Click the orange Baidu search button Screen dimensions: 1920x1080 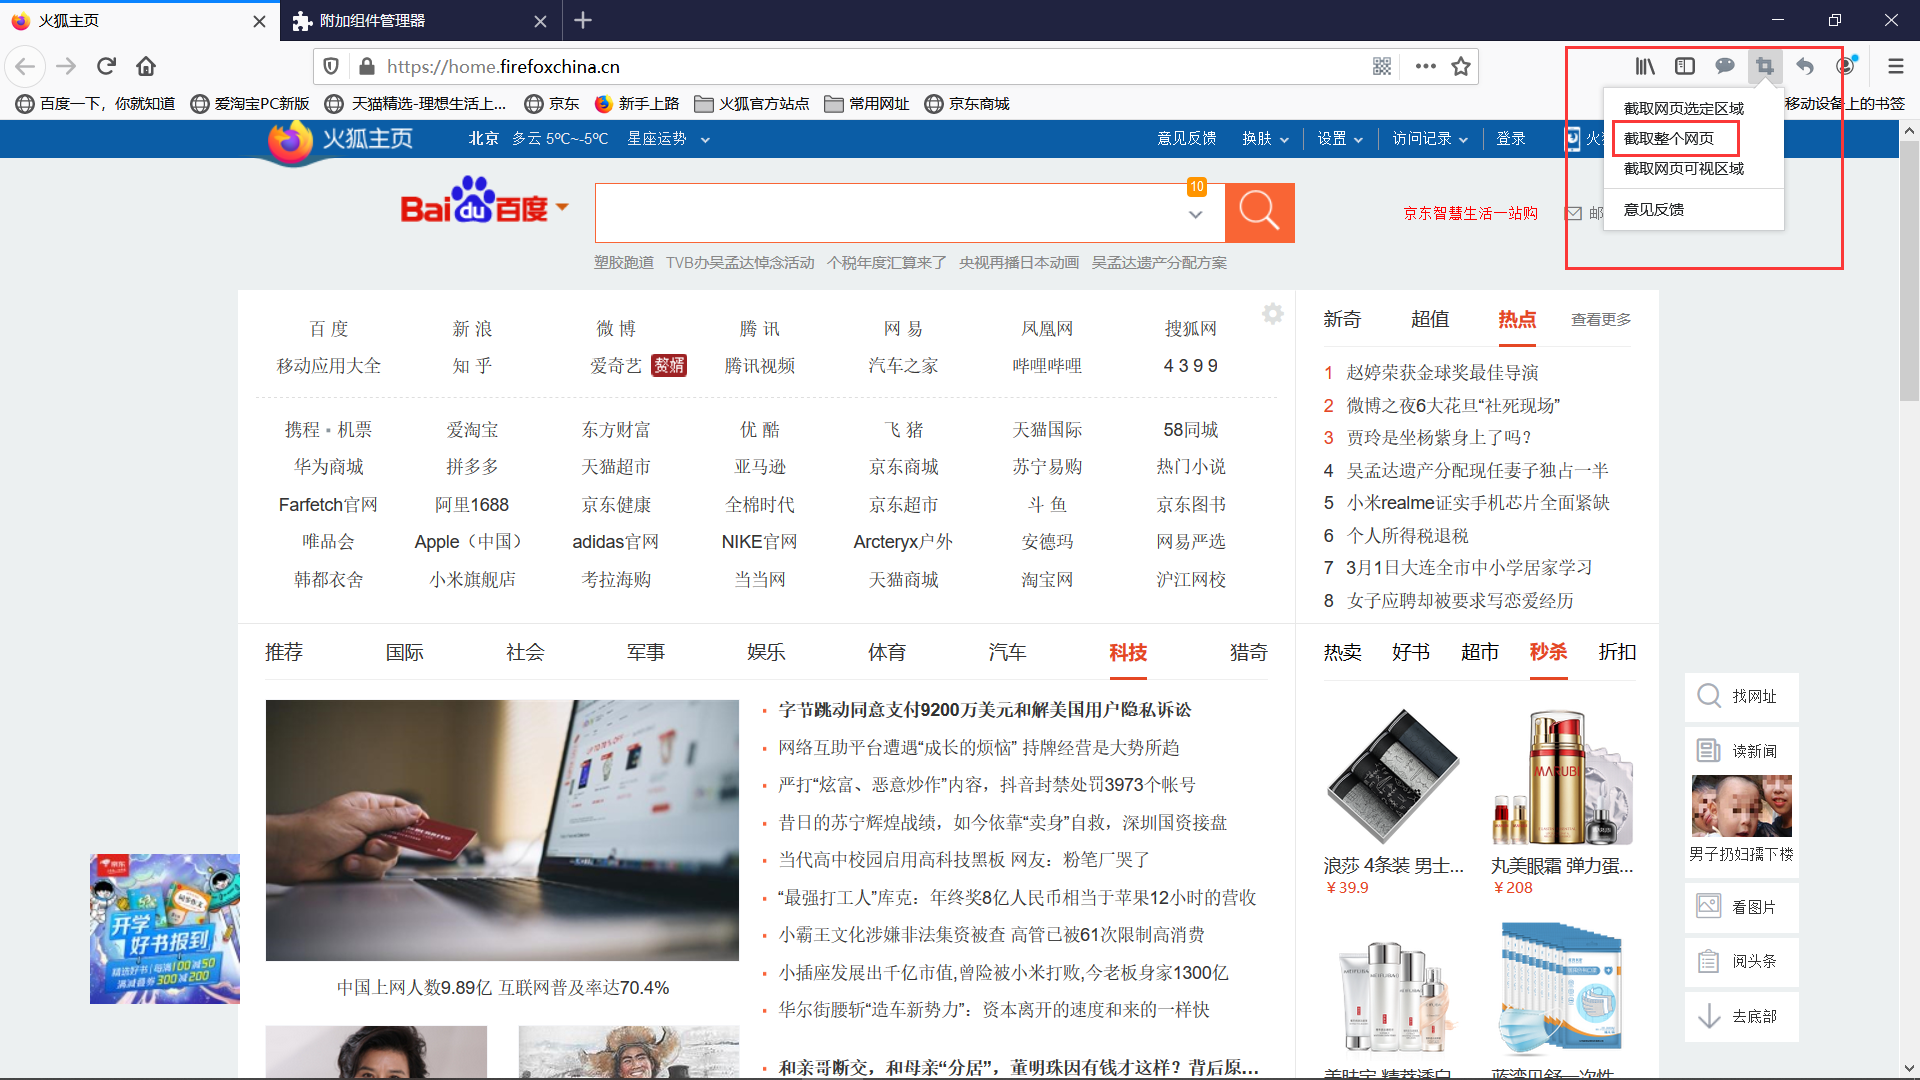1259,212
